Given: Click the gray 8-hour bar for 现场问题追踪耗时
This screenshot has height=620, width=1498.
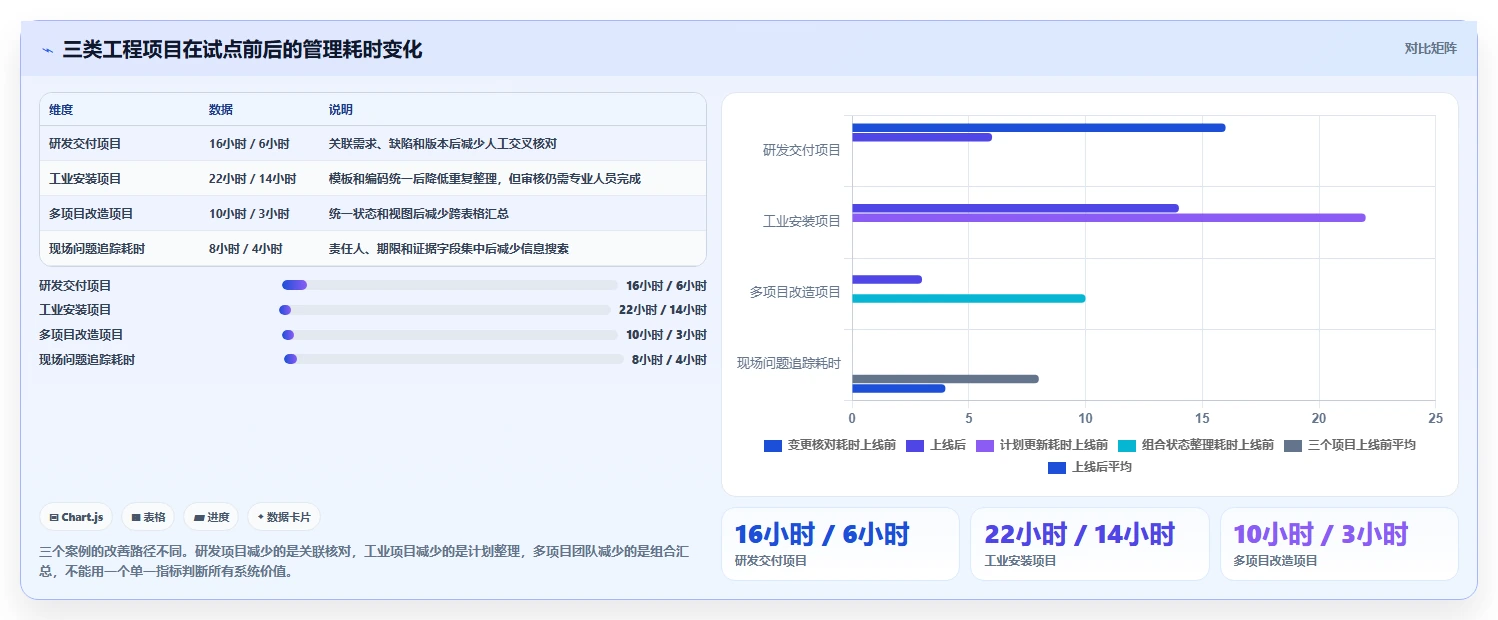Looking at the screenshot, I should (945, 379).
